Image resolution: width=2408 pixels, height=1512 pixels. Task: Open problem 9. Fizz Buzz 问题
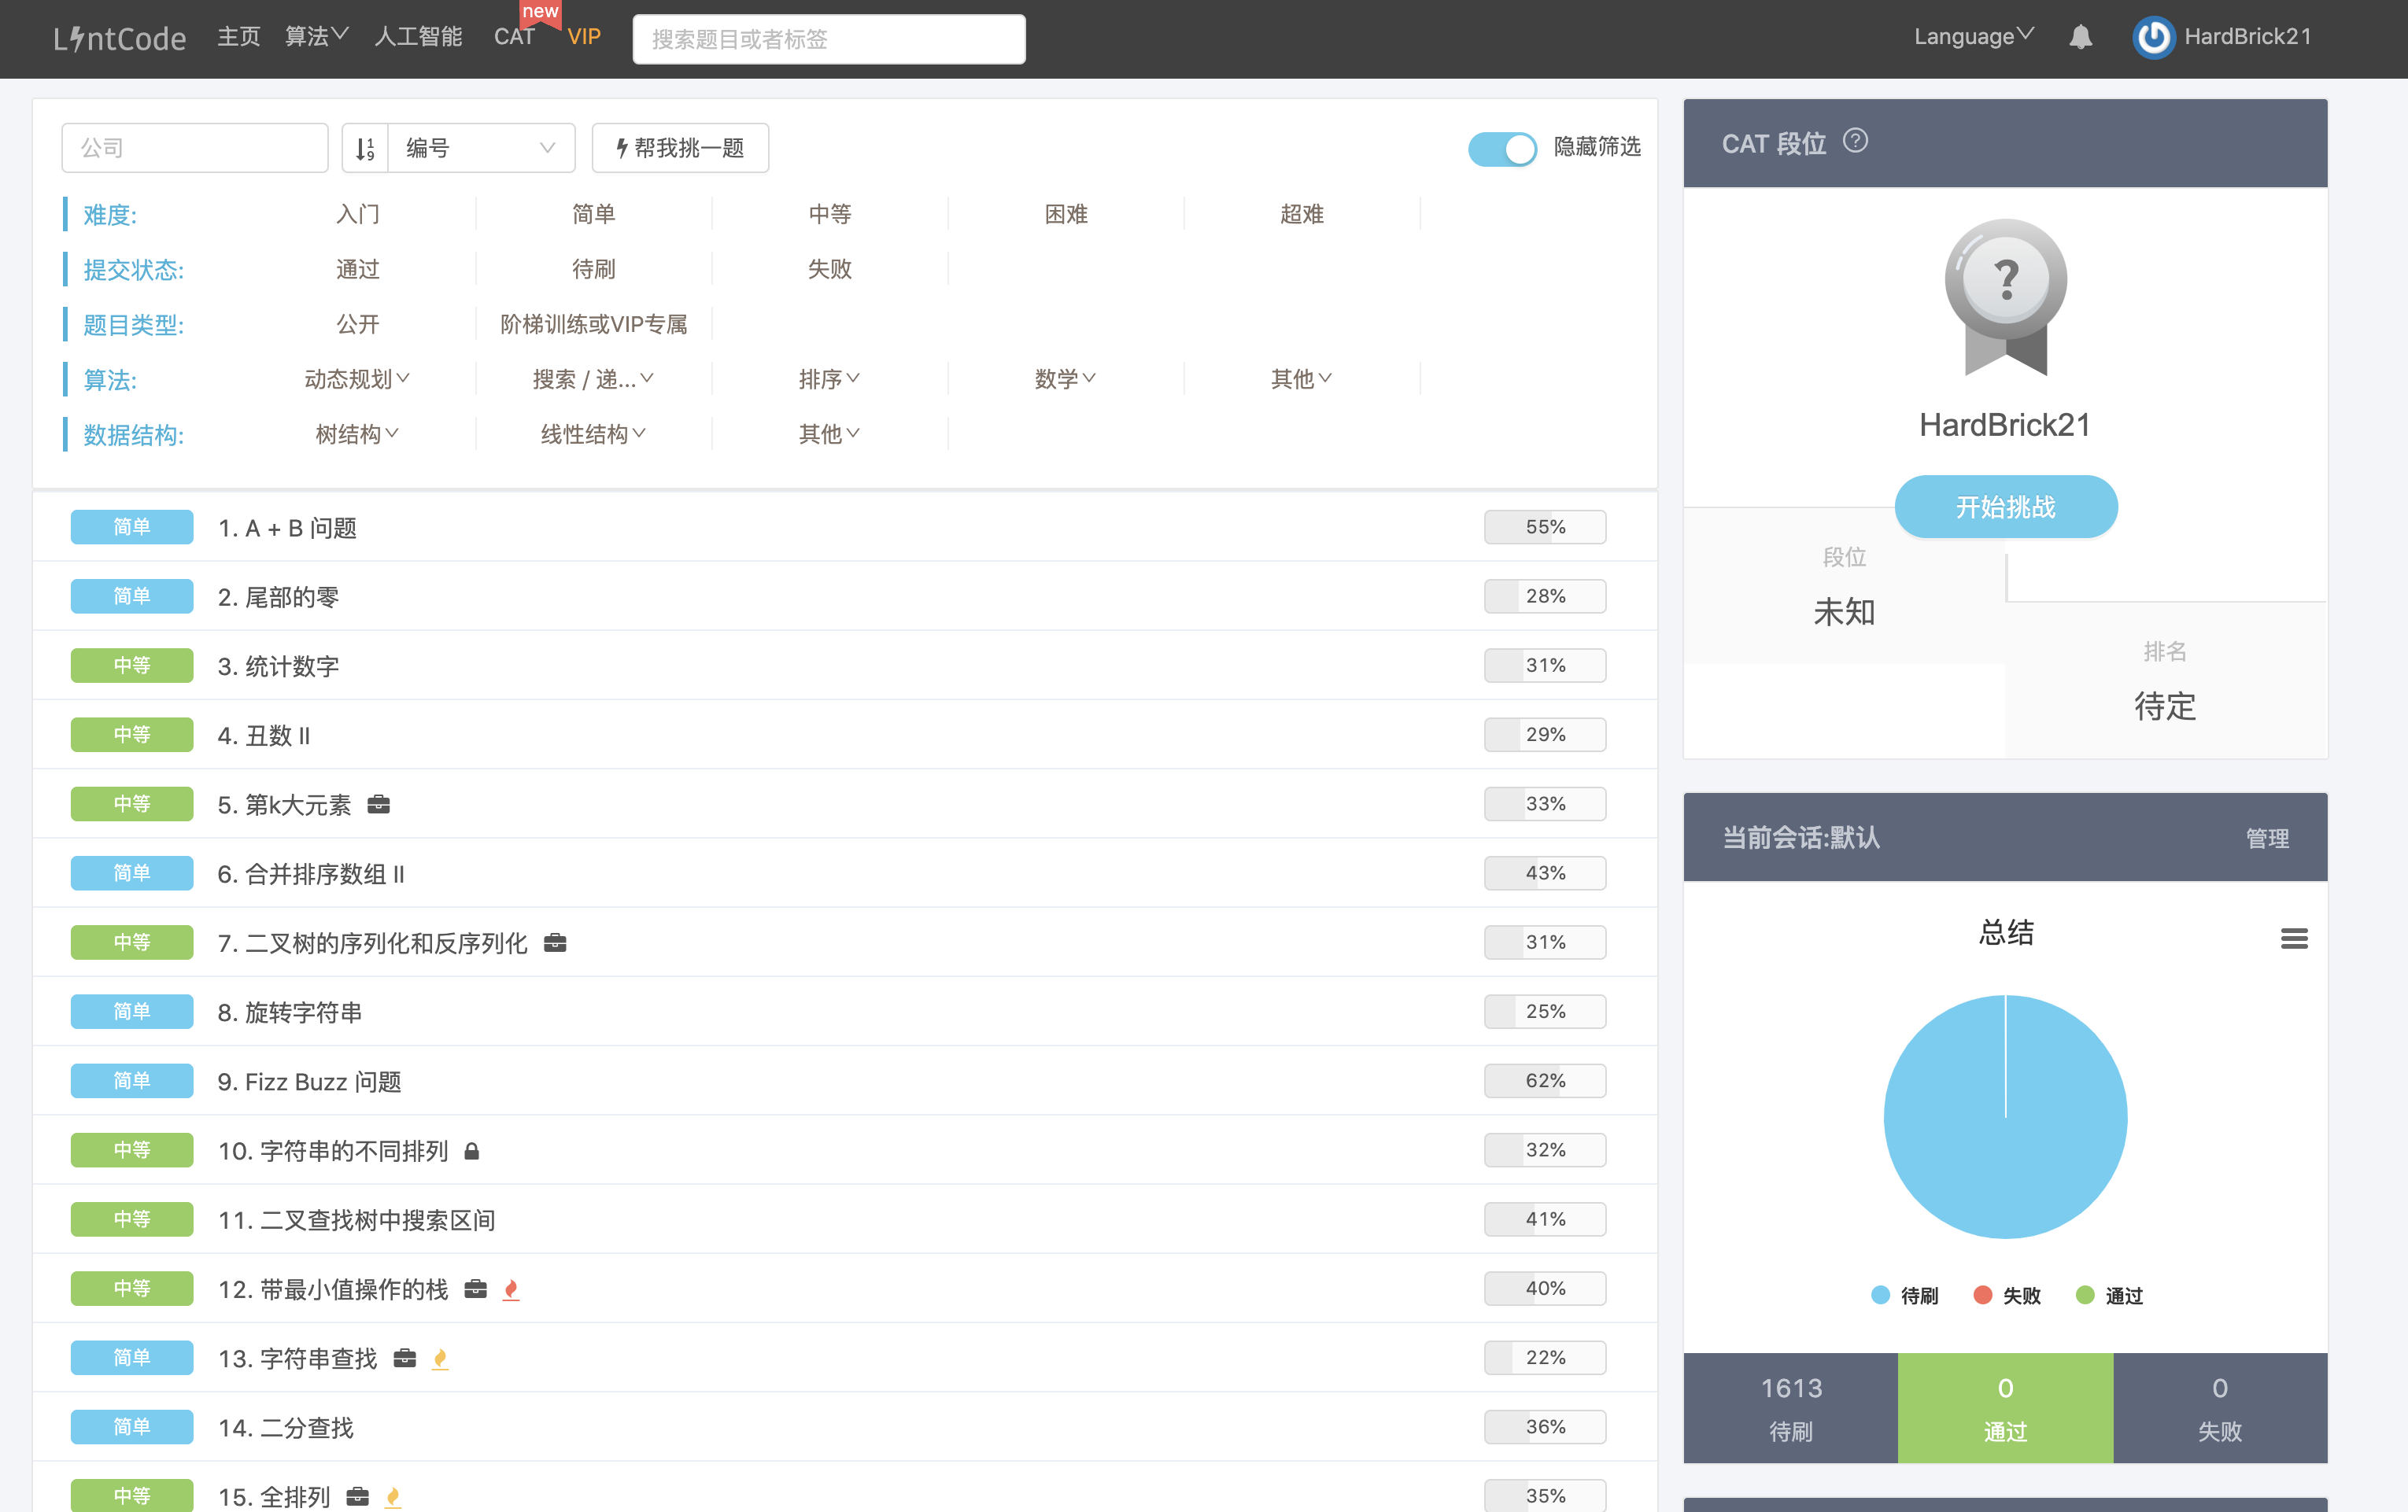coord(309,1082)
